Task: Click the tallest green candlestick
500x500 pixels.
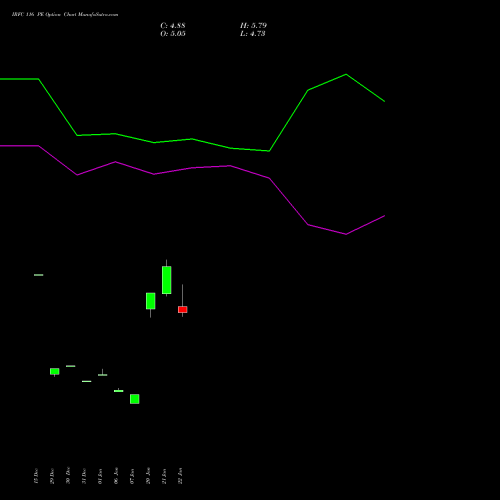Action: click(166, 280)
